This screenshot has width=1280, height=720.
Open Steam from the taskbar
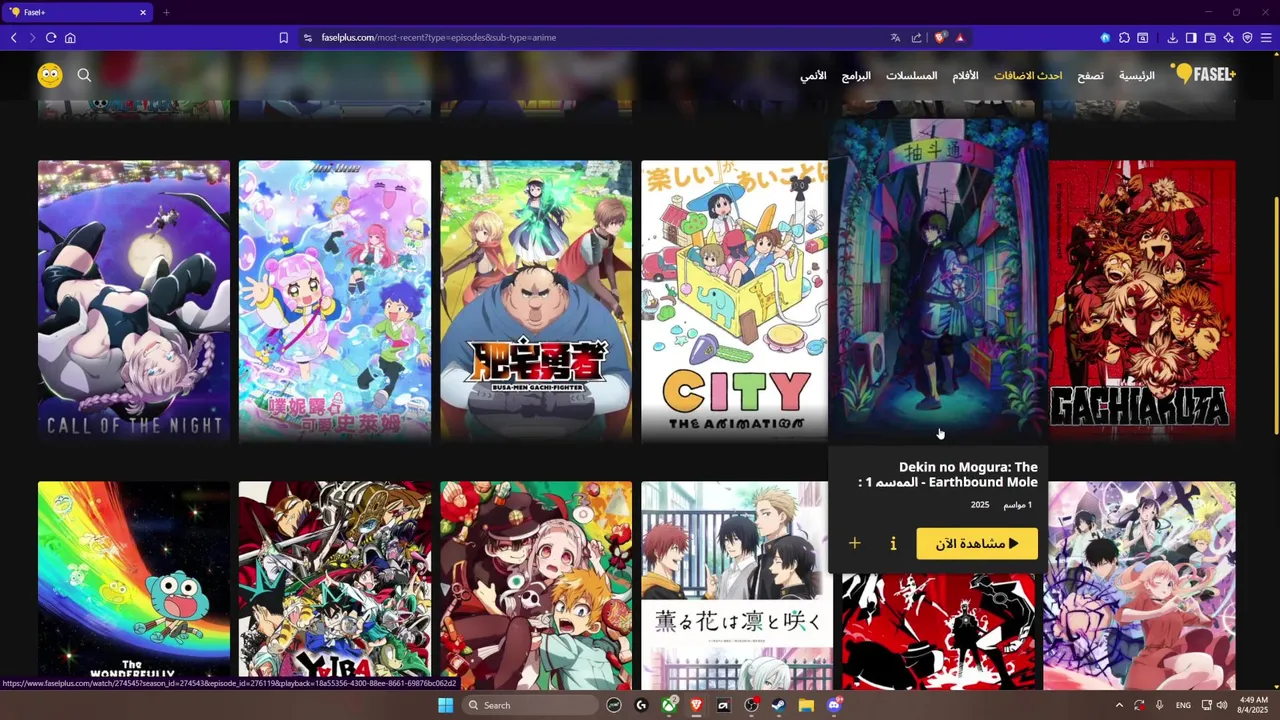(778, 705)
